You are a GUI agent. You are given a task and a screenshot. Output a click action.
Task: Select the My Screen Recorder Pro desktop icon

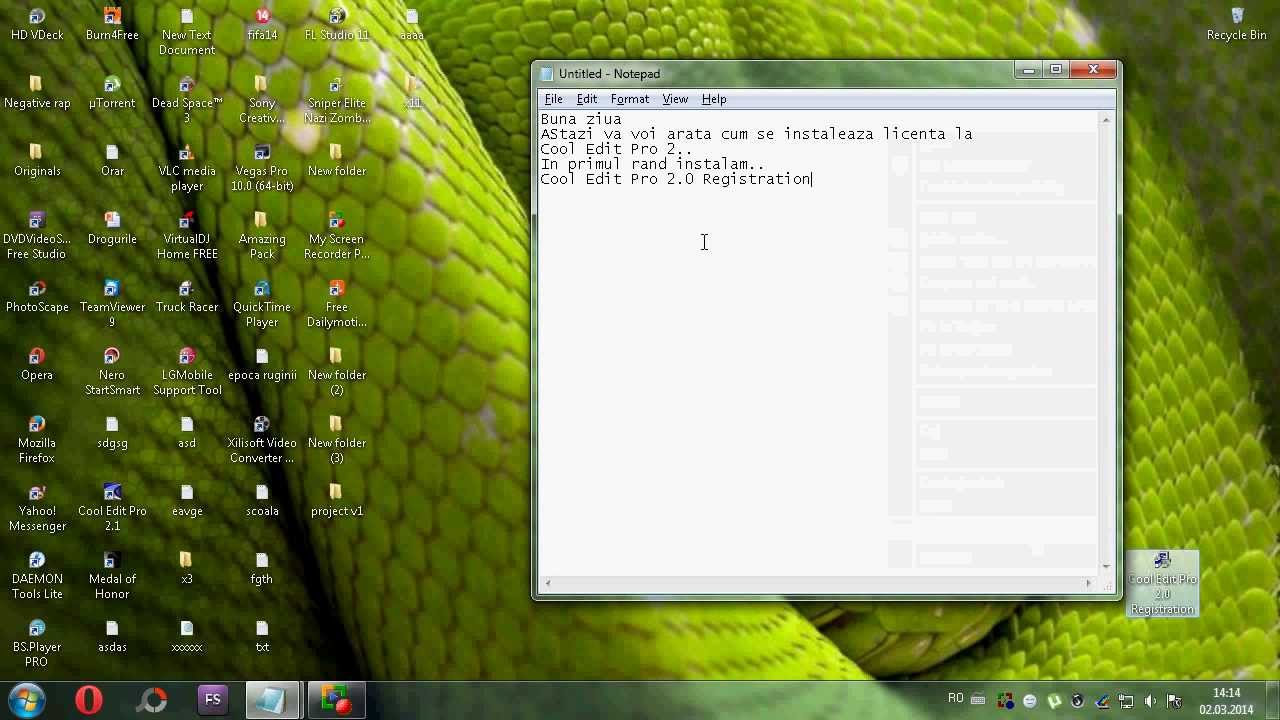point(337,236)
